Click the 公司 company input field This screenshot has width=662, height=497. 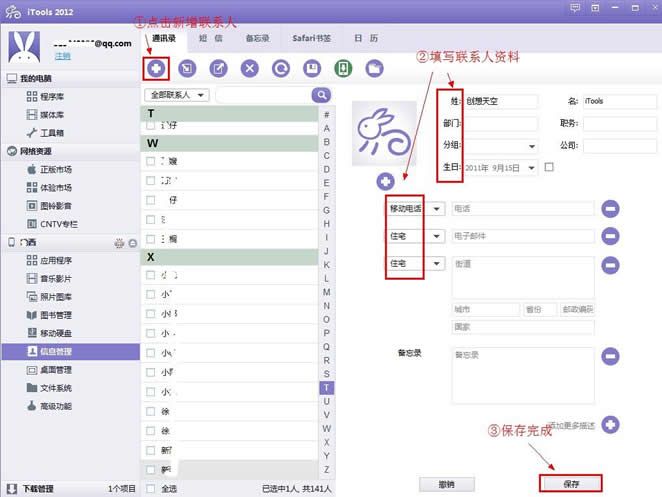click(620, 146)
